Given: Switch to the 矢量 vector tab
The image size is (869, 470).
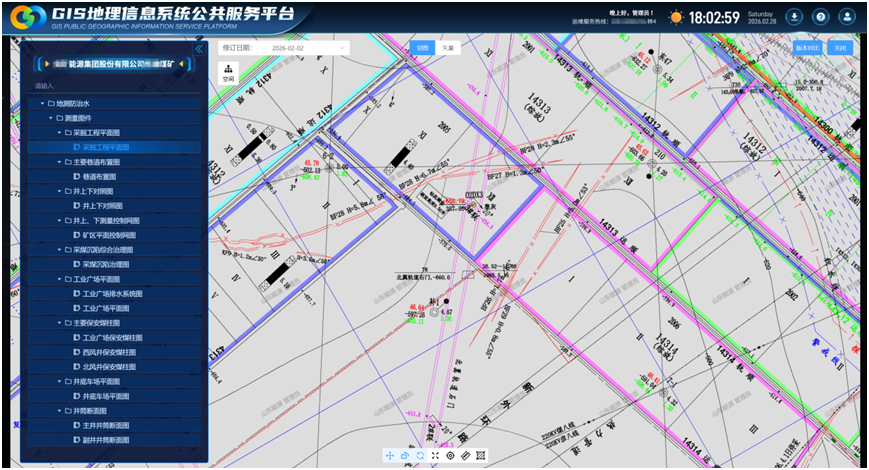Looking at the screenshot, I should click(448, 48).
